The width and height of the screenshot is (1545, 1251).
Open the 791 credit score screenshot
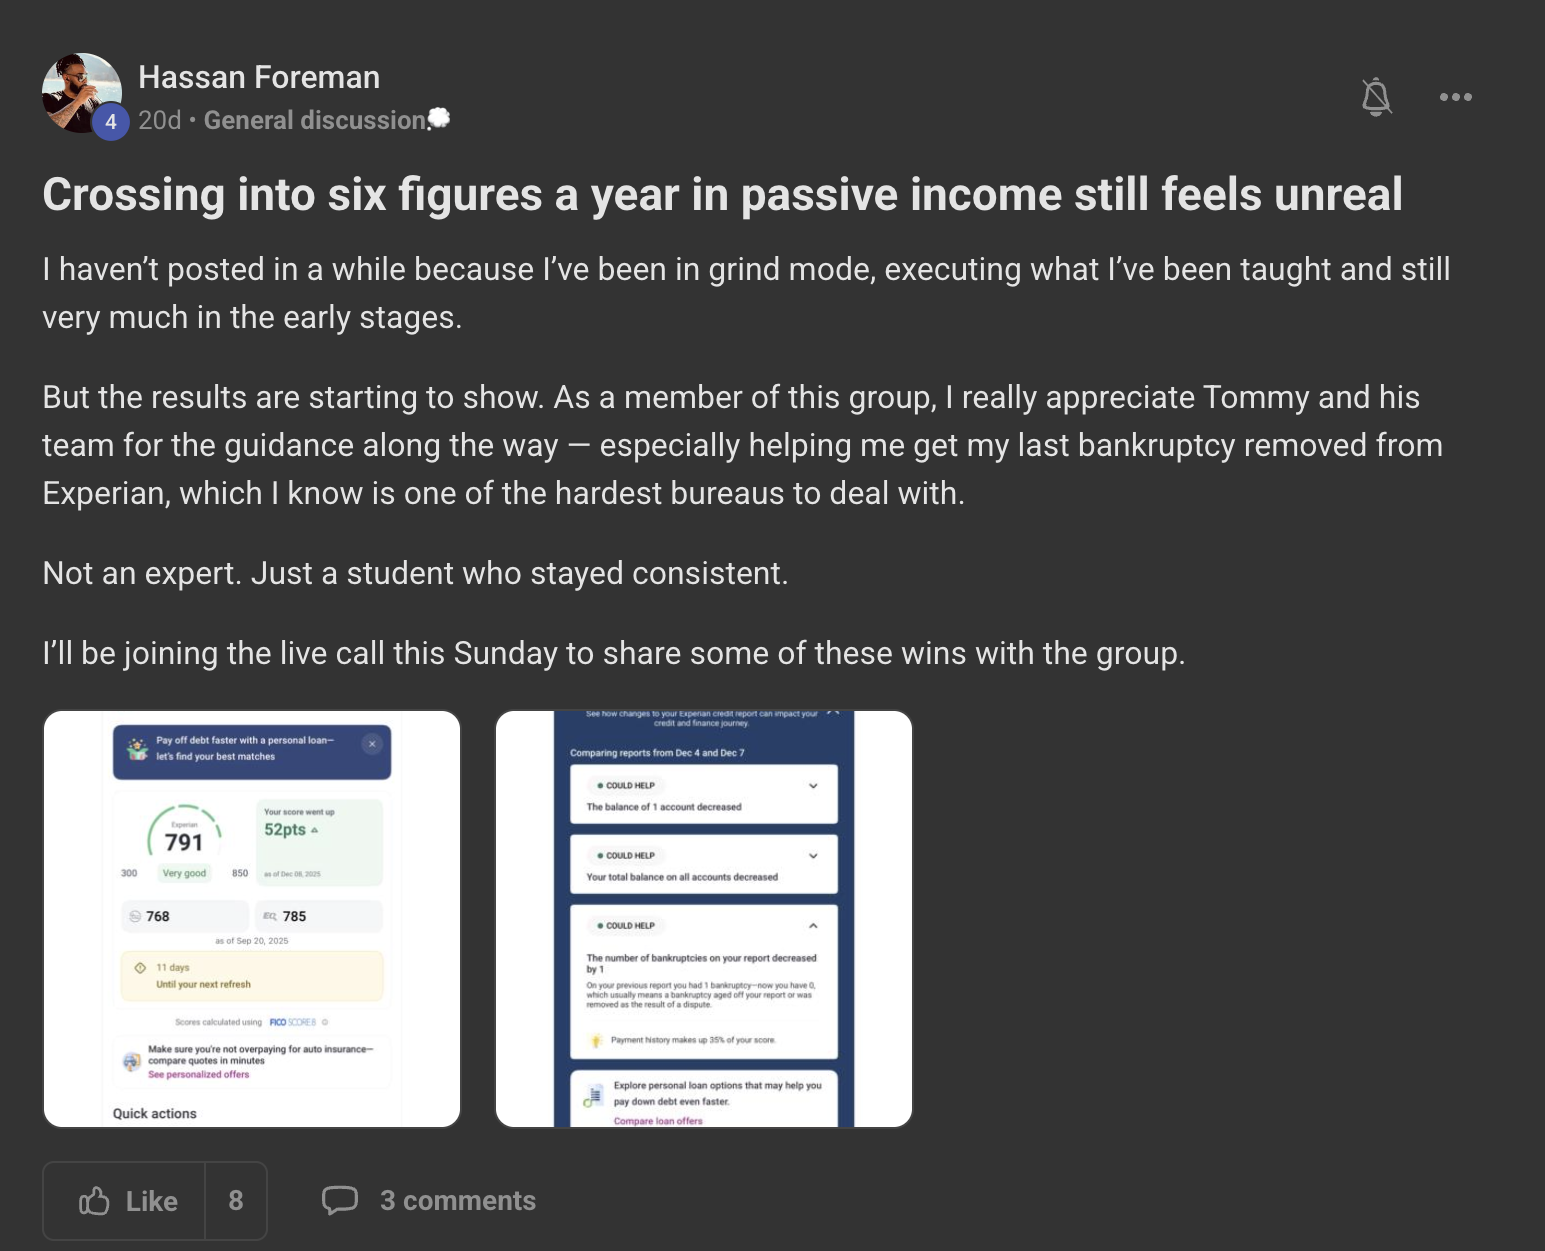tap(252, 919)
